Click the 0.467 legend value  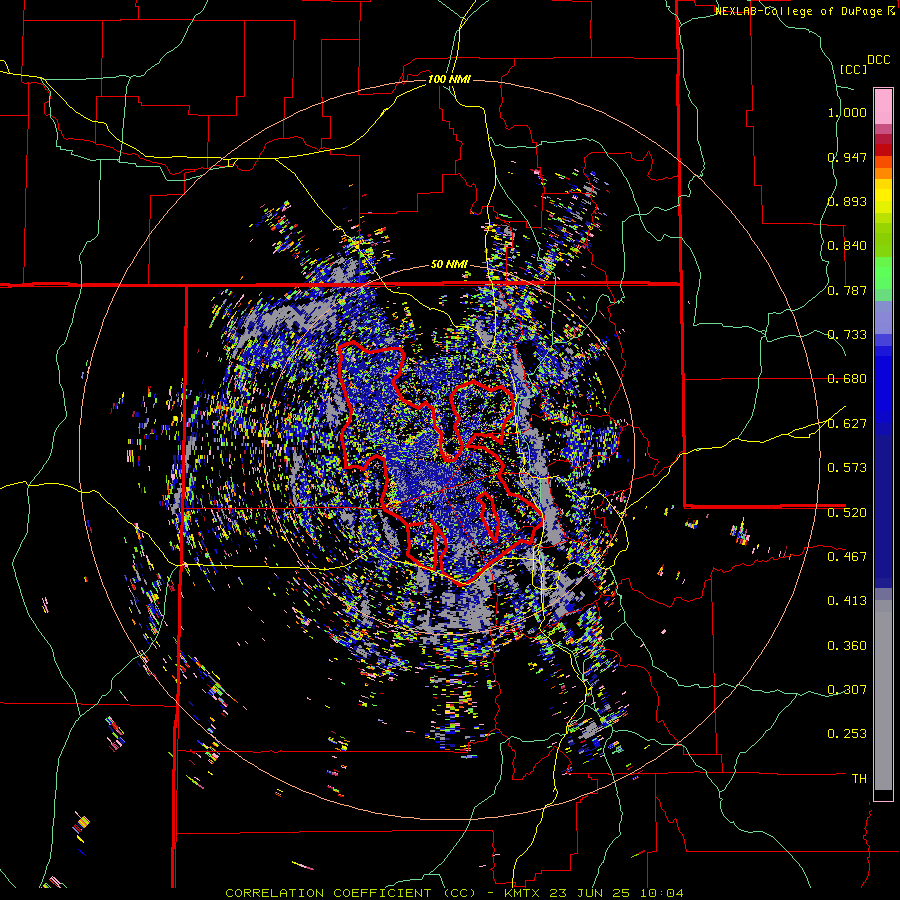pos(847,557)
